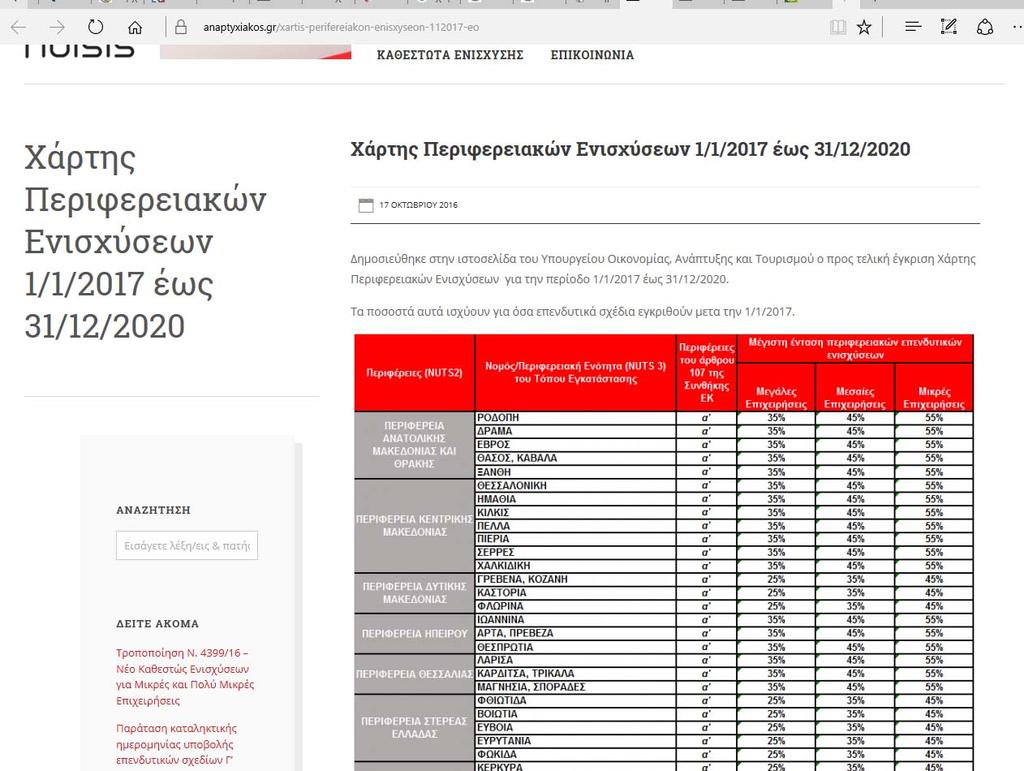Open the 'Τροποποίηση Ν. 4399/16' sidebar link
This screenshot has height=771, width=1024.
click(185, 676)
